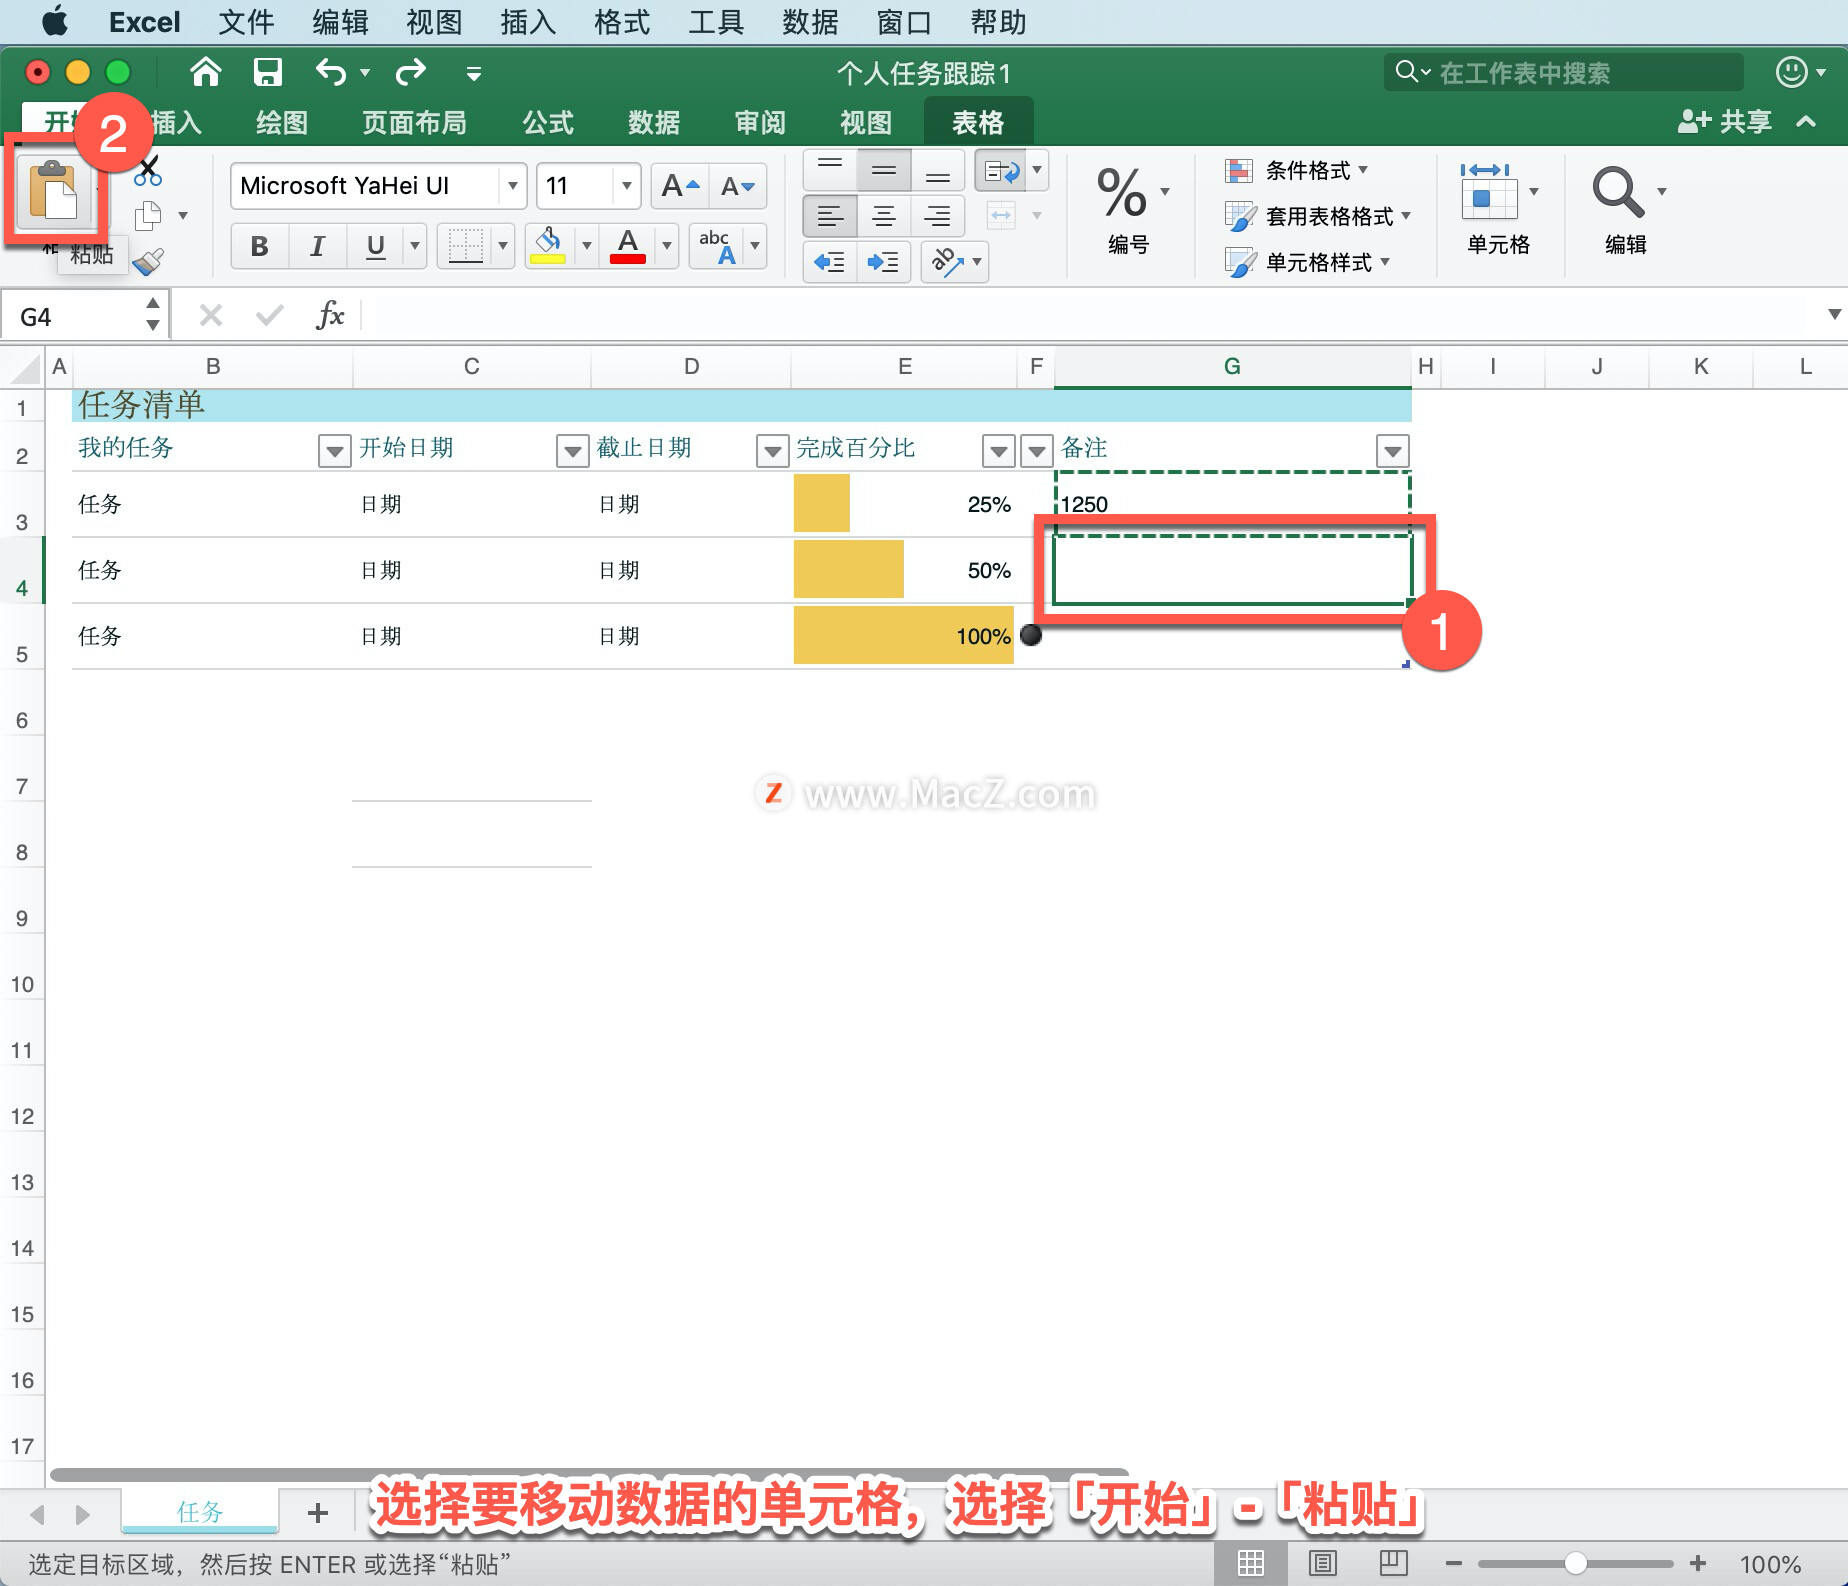Redo the last action
Image resolution: width=1848 pixels, height=1586 pixels.
[411, 72]
